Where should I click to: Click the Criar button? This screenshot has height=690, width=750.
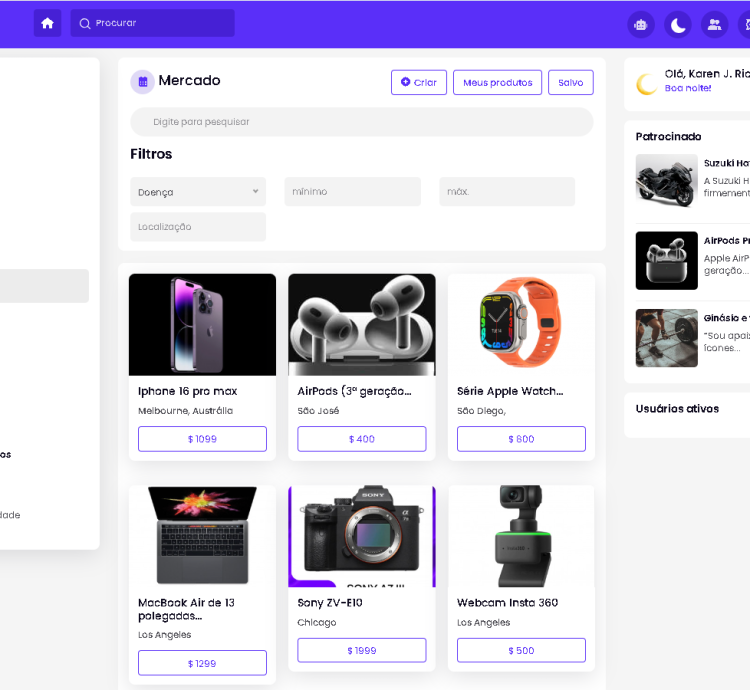(419, 82)
